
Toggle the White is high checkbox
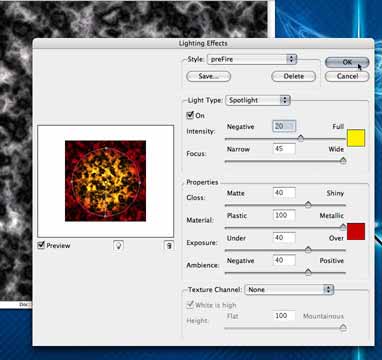[x=190, y=305]
